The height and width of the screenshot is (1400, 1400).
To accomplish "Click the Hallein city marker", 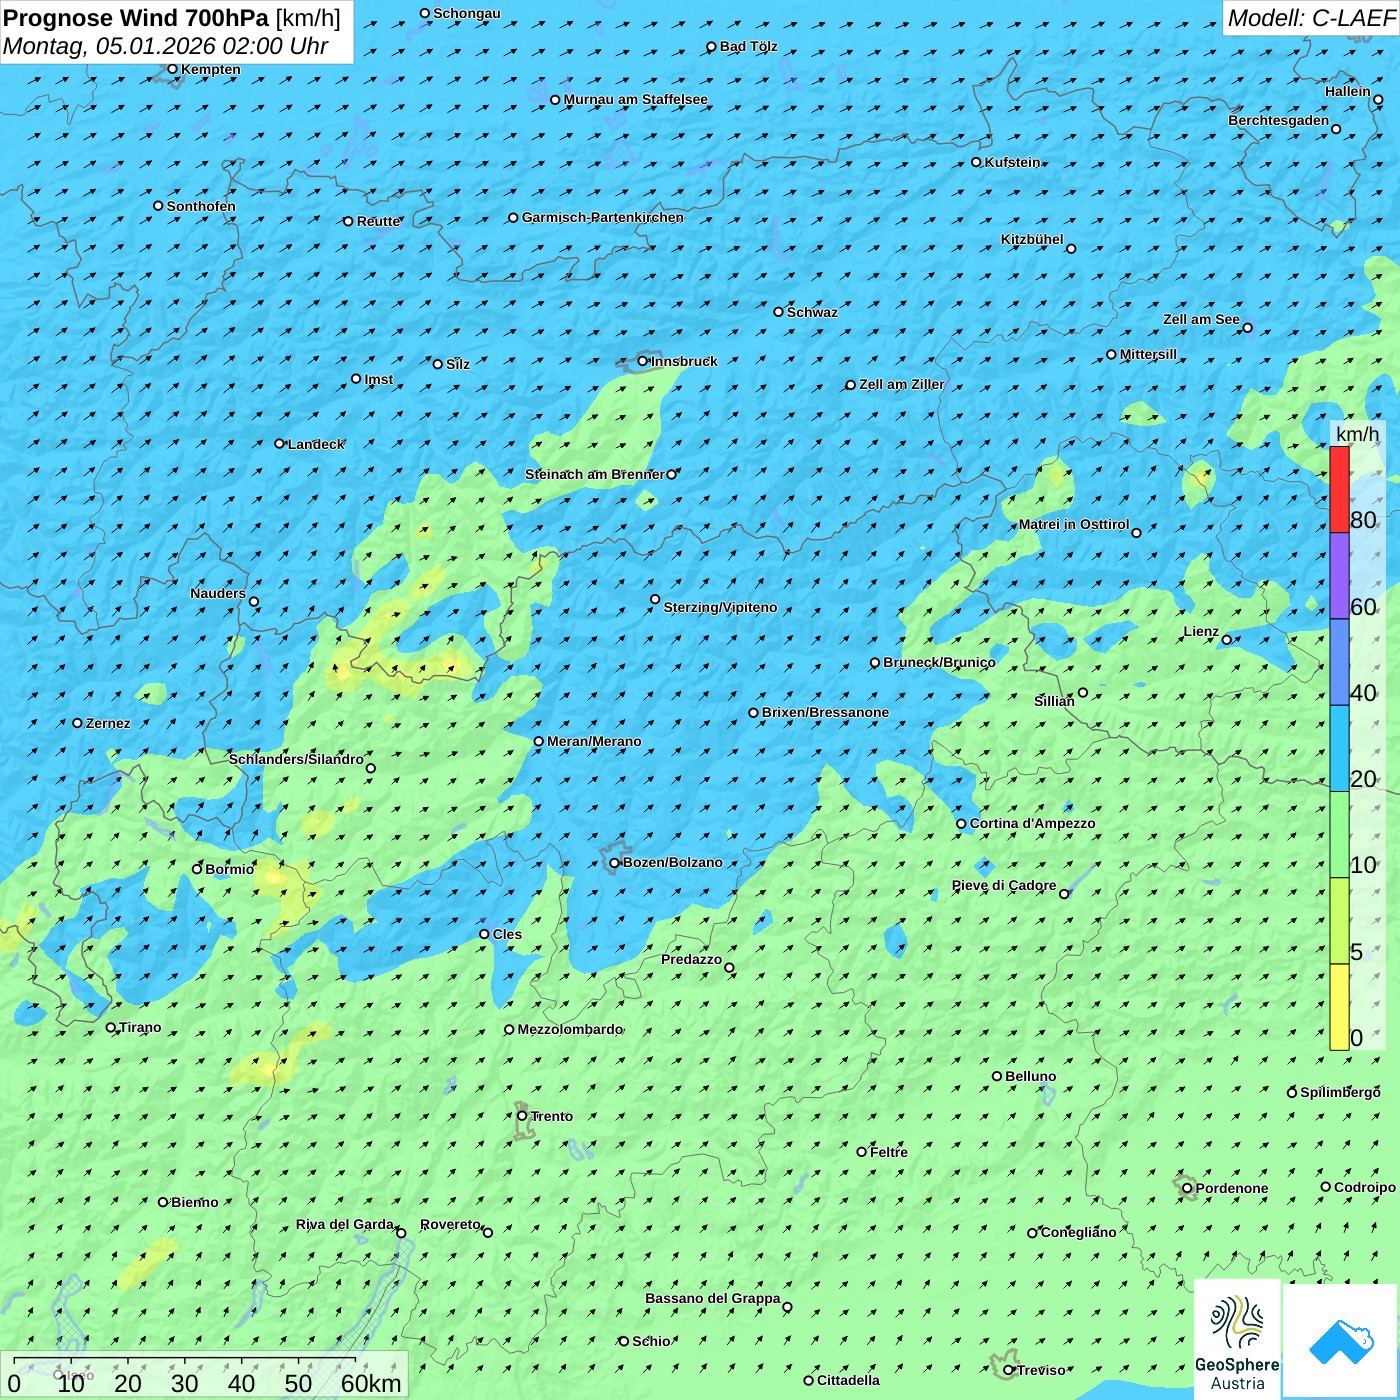I will [1378, 99].
